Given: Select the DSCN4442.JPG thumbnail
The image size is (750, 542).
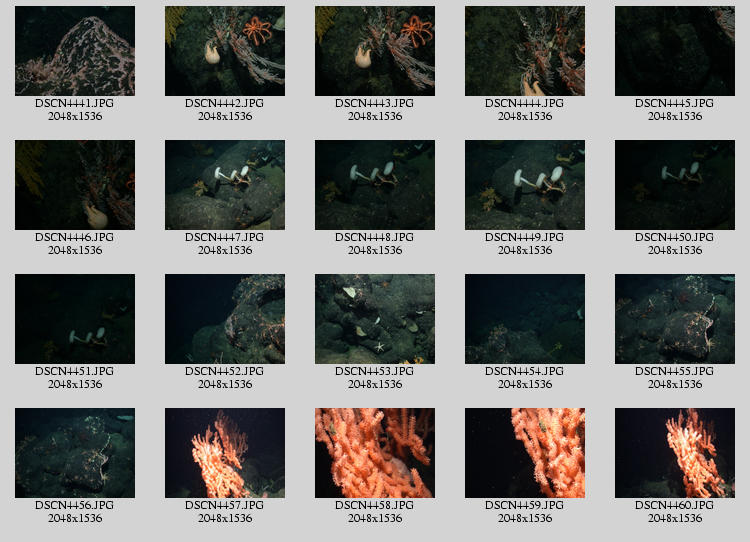Looking at the screenshot, I should click(x=225, y=51).
